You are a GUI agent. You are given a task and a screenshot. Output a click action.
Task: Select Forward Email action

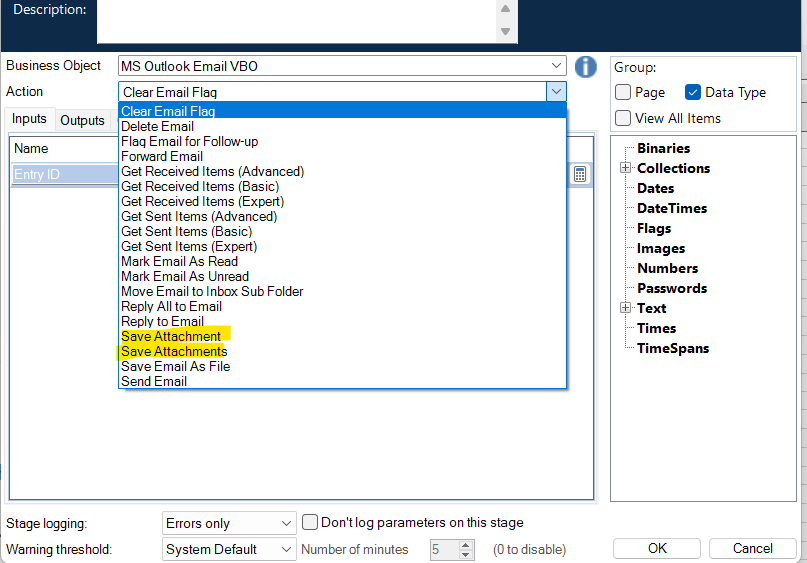[342, 156]
